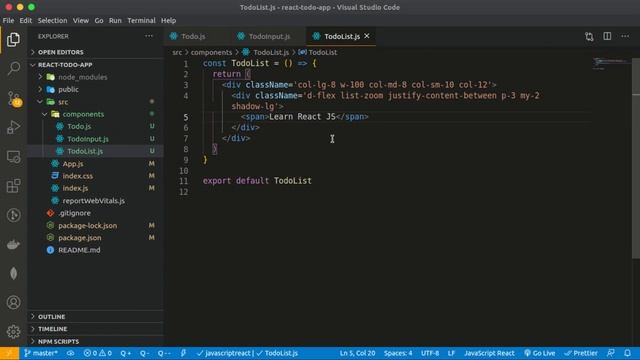Open the Source Control view

tap(14, 98)
